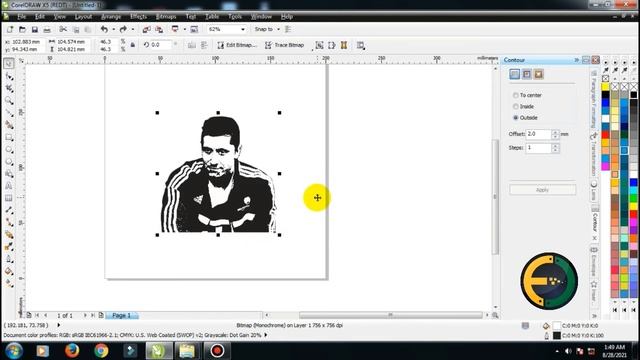Expand the redo history dropdown arrow
The height and width of the screenshot is (360, 640).
(132, 29)
